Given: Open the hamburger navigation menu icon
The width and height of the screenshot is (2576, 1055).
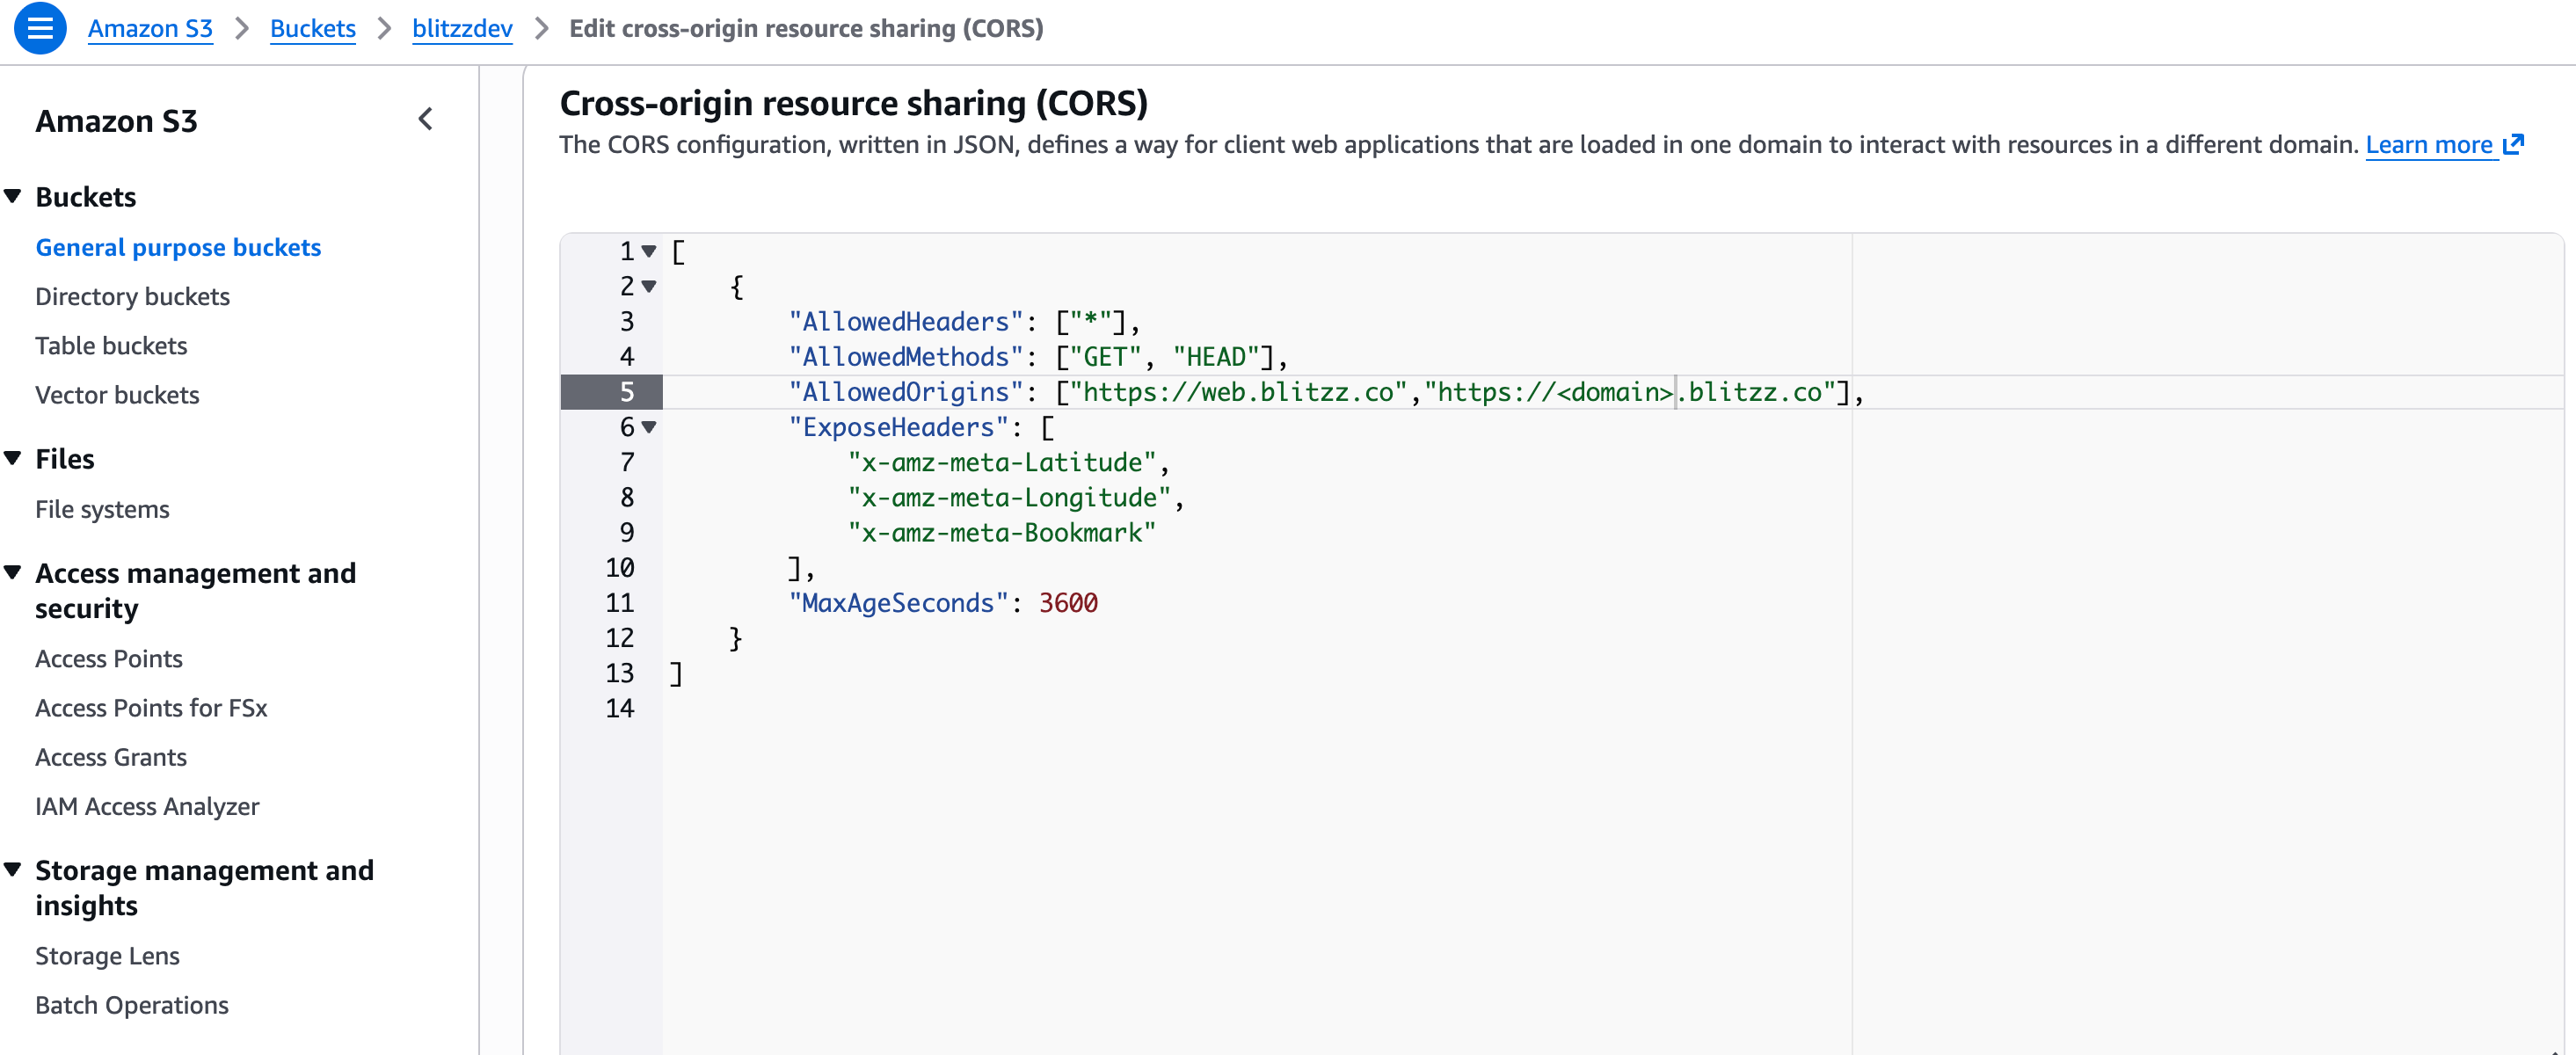Looking at the screenshot, I should coord(40,28).
